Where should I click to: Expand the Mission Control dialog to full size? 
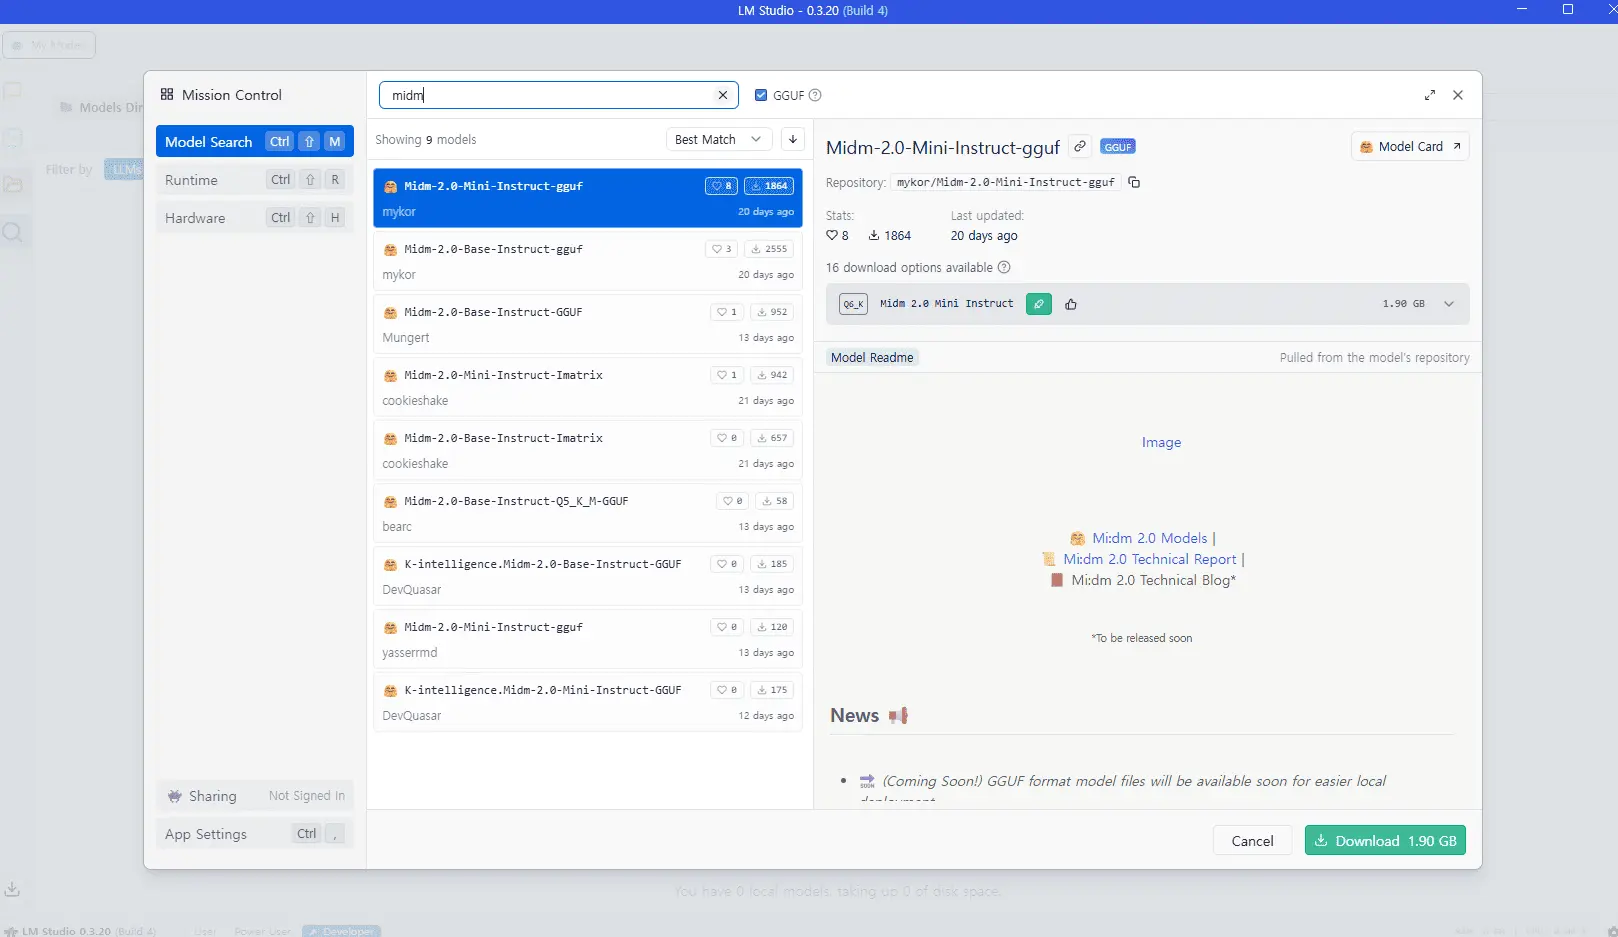point(1430,95)
